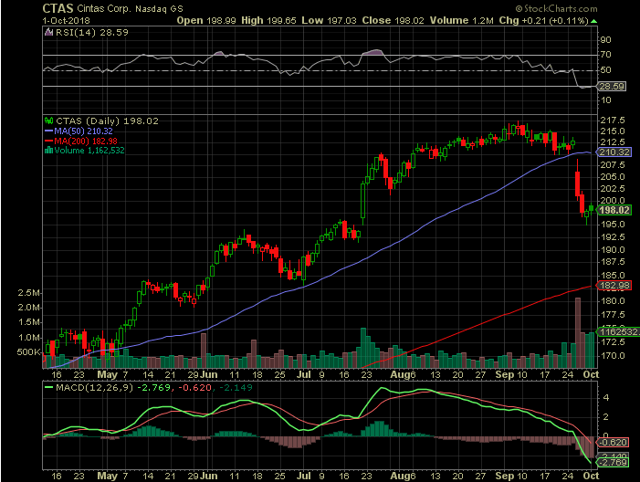Click the Volume 1,162,532 legend text
Viewport: 640px width, 482px height.
89,151
